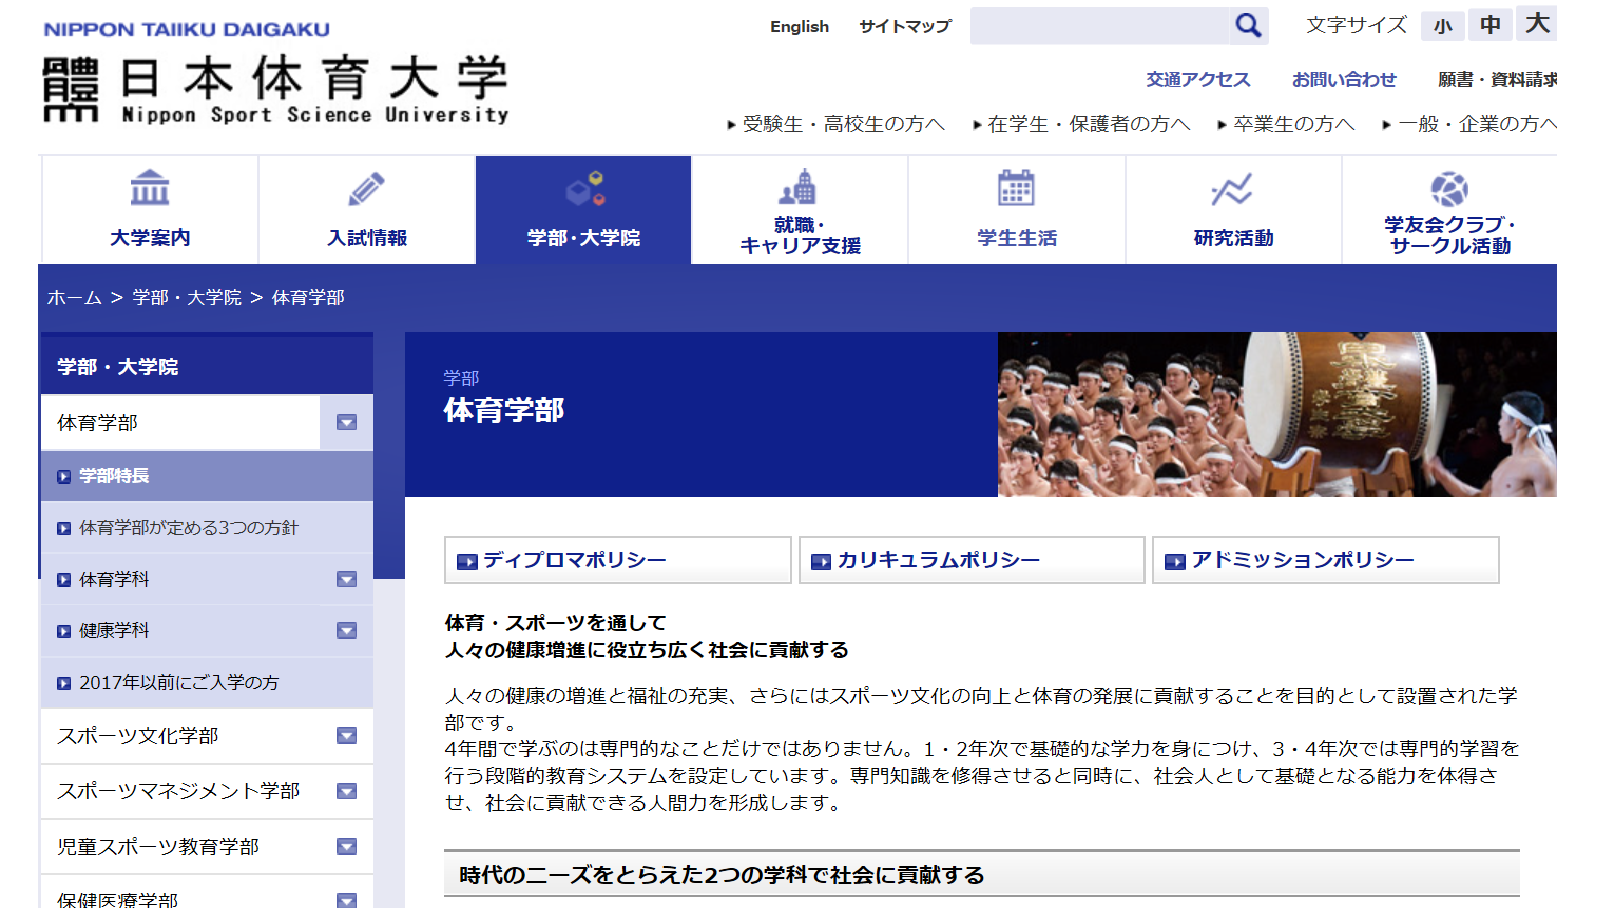Click the site search input field
Screen dimensions: 1600x908
[1099, 26]
